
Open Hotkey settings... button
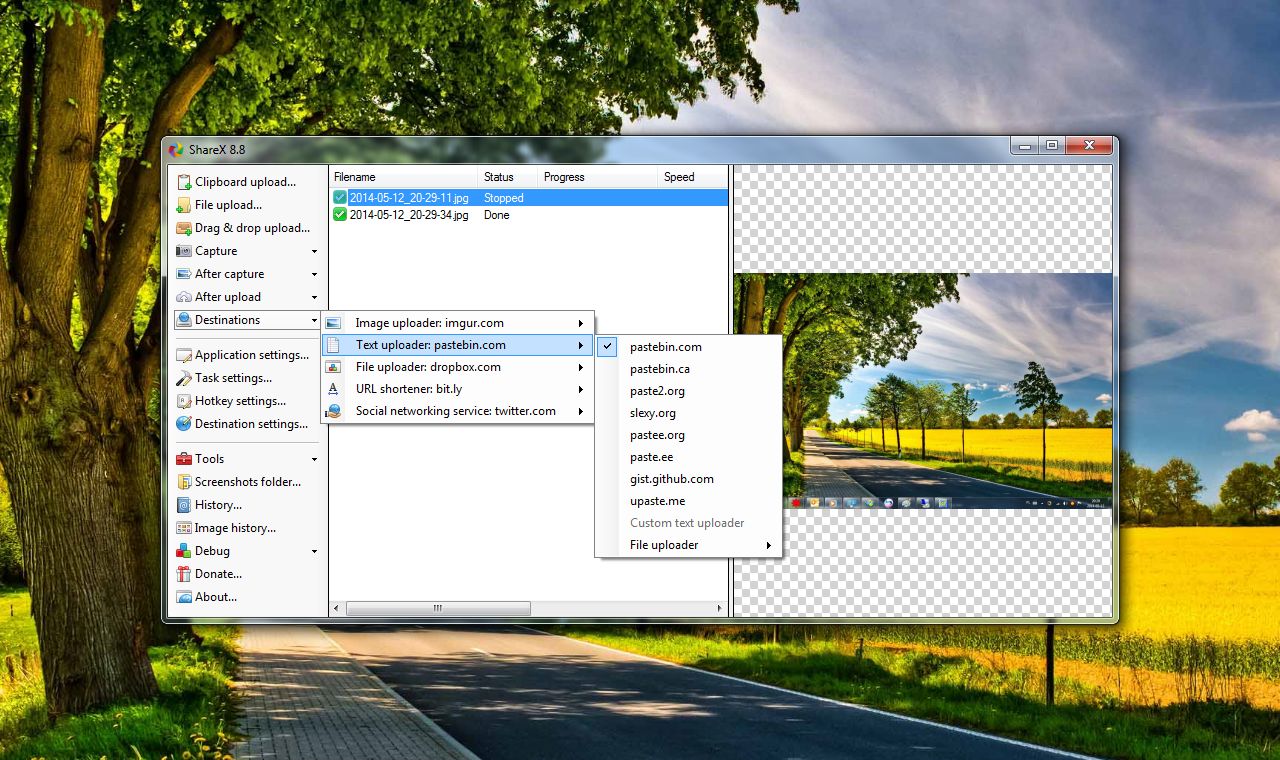(x=247, y=401)
